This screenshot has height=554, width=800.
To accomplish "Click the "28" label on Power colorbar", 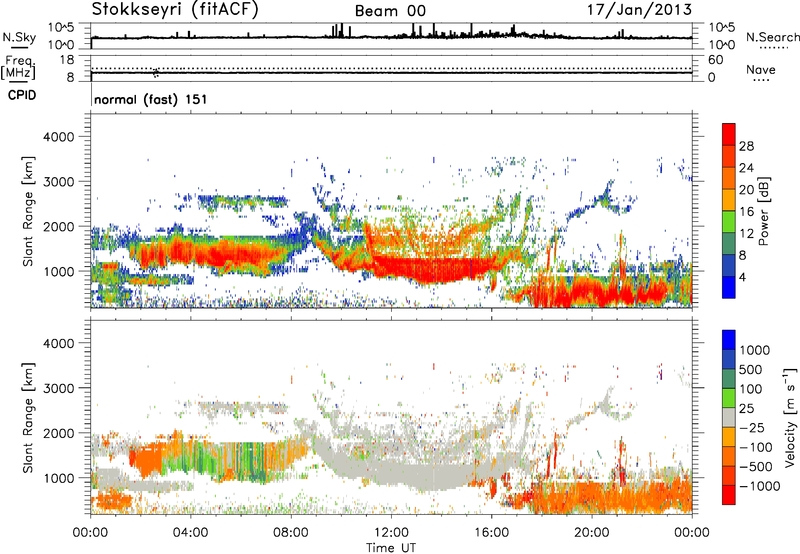I will point(746,146).
